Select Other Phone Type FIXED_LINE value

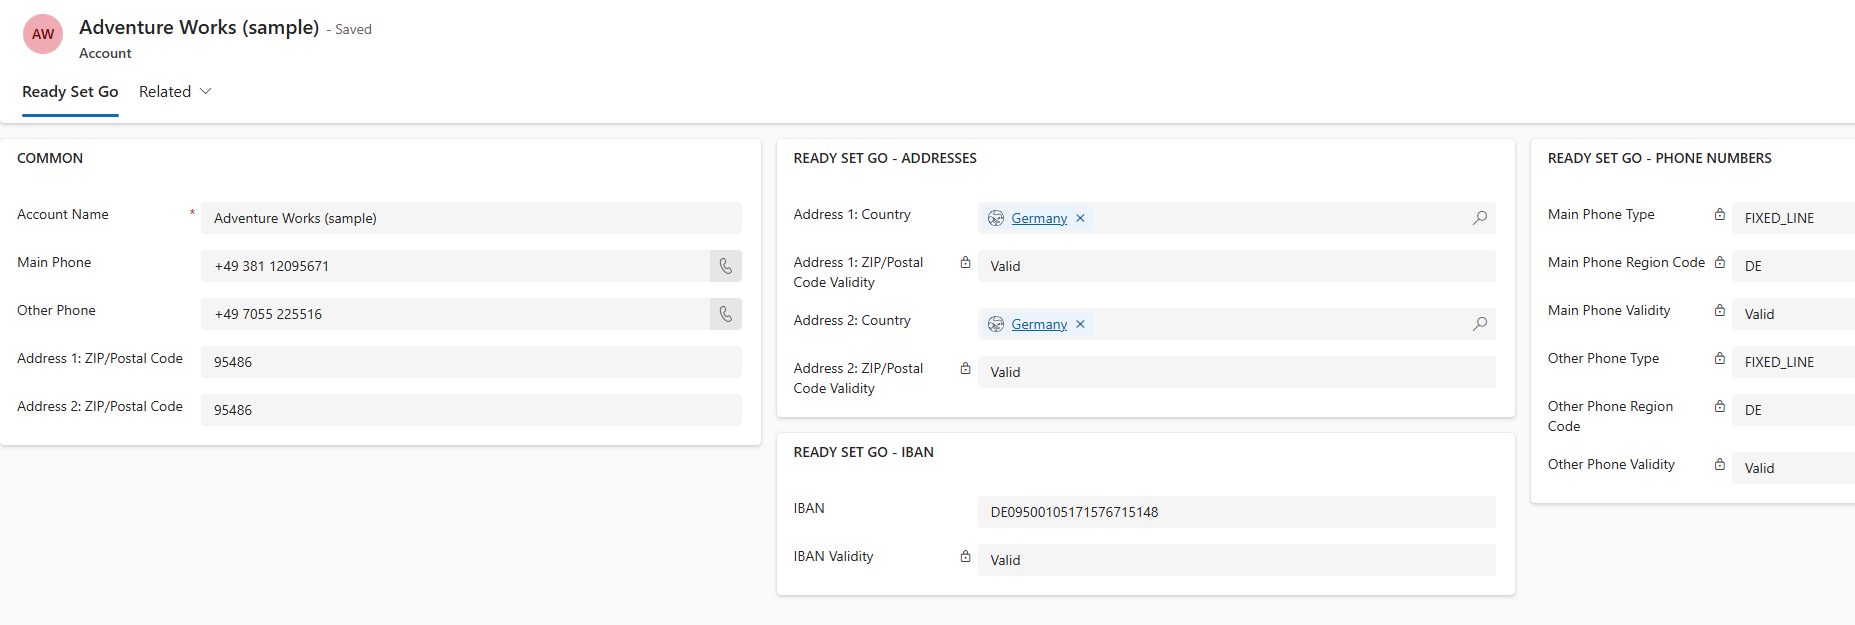(1793, 362)
